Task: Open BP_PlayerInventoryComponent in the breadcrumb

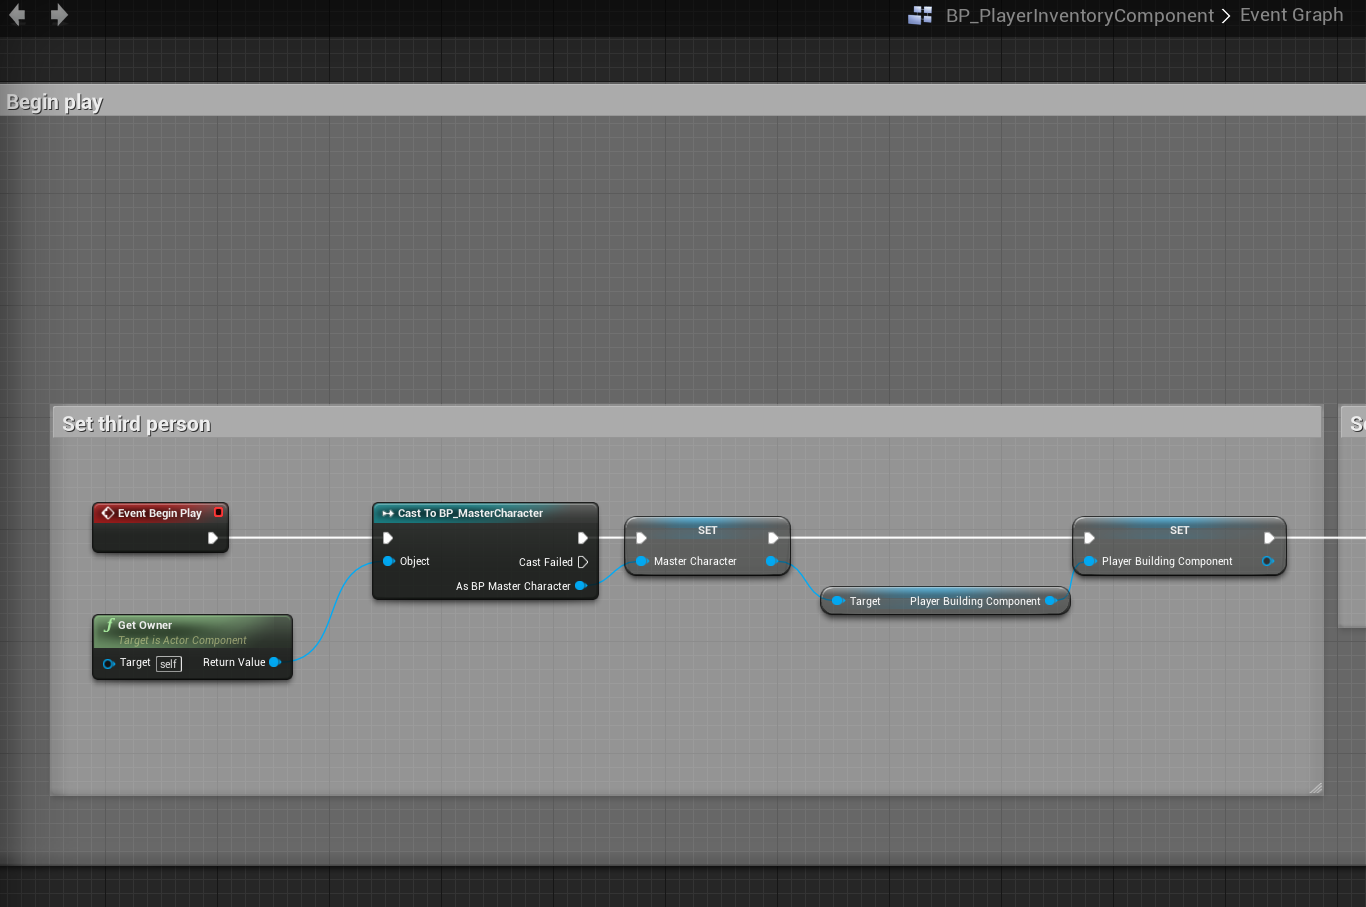Action: (1079, 16)
